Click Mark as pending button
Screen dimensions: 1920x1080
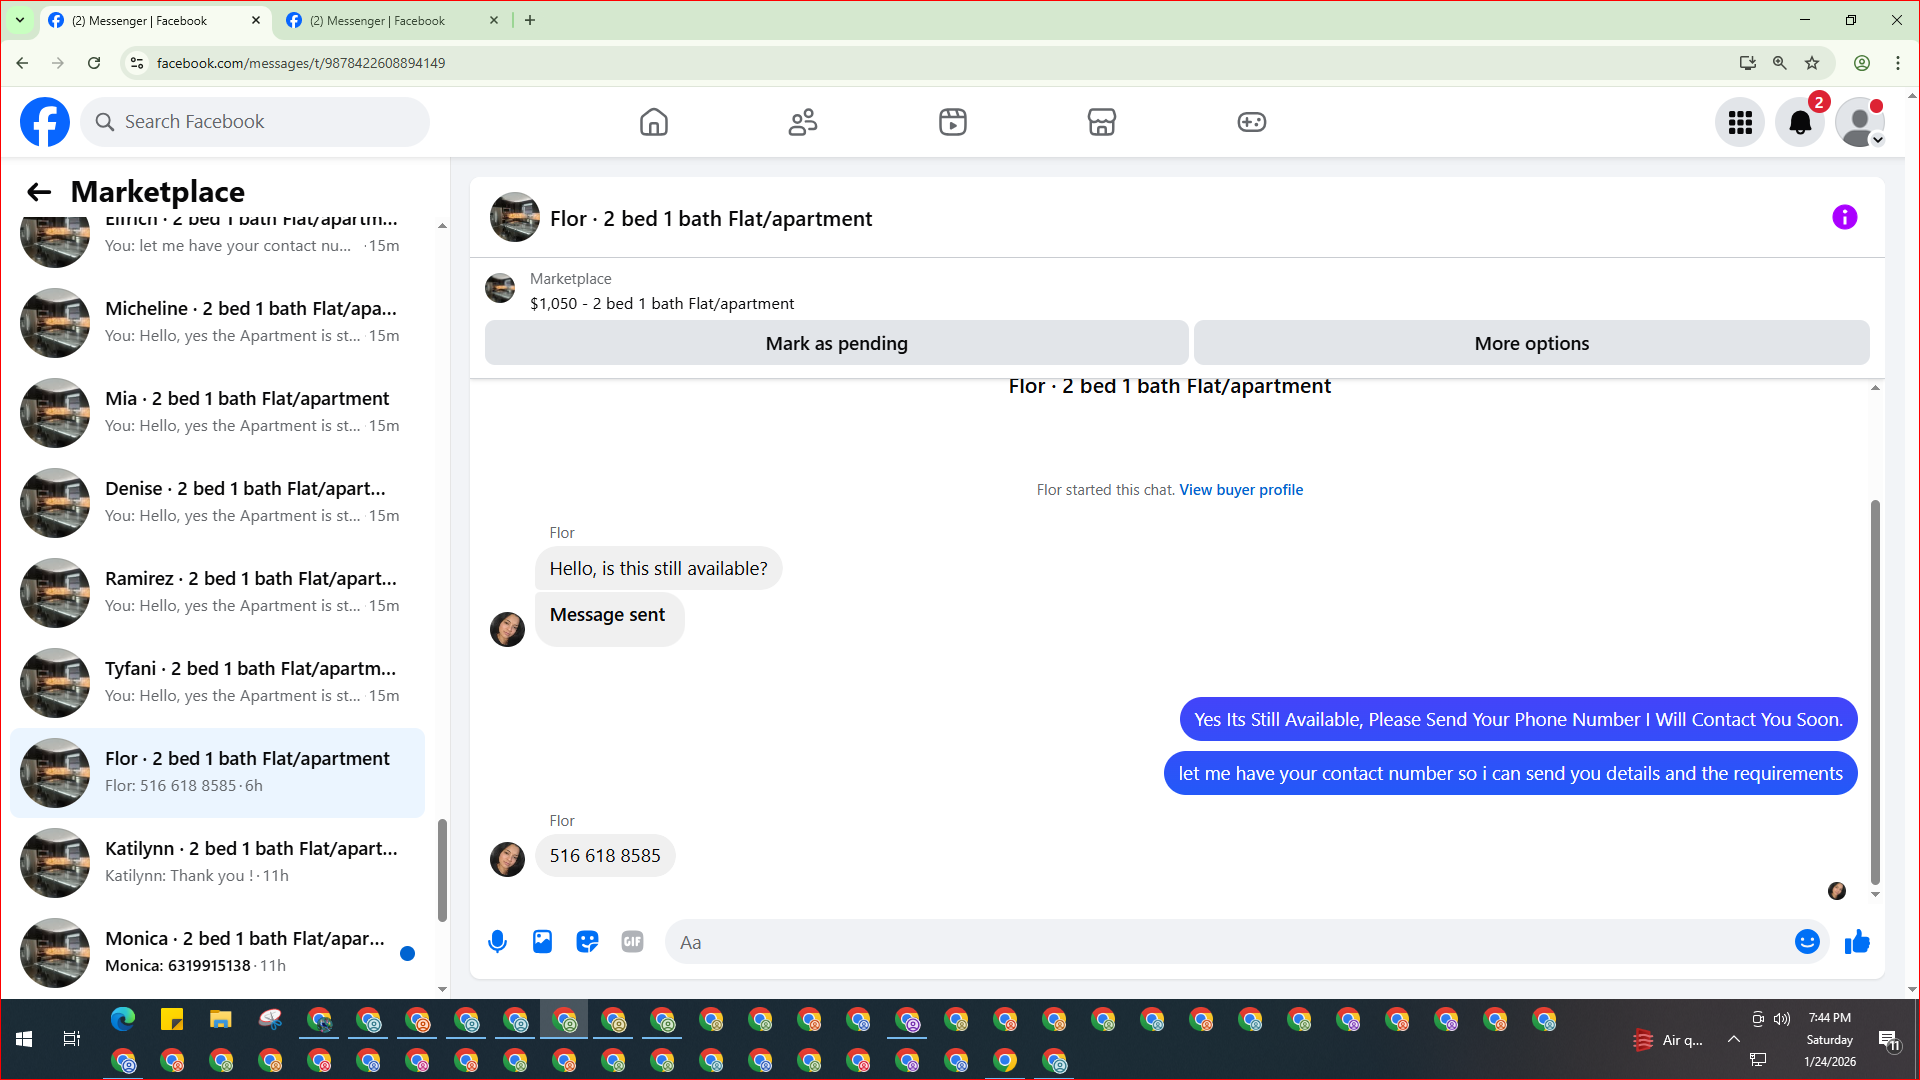pyautogui.click(x=836, y=343)
